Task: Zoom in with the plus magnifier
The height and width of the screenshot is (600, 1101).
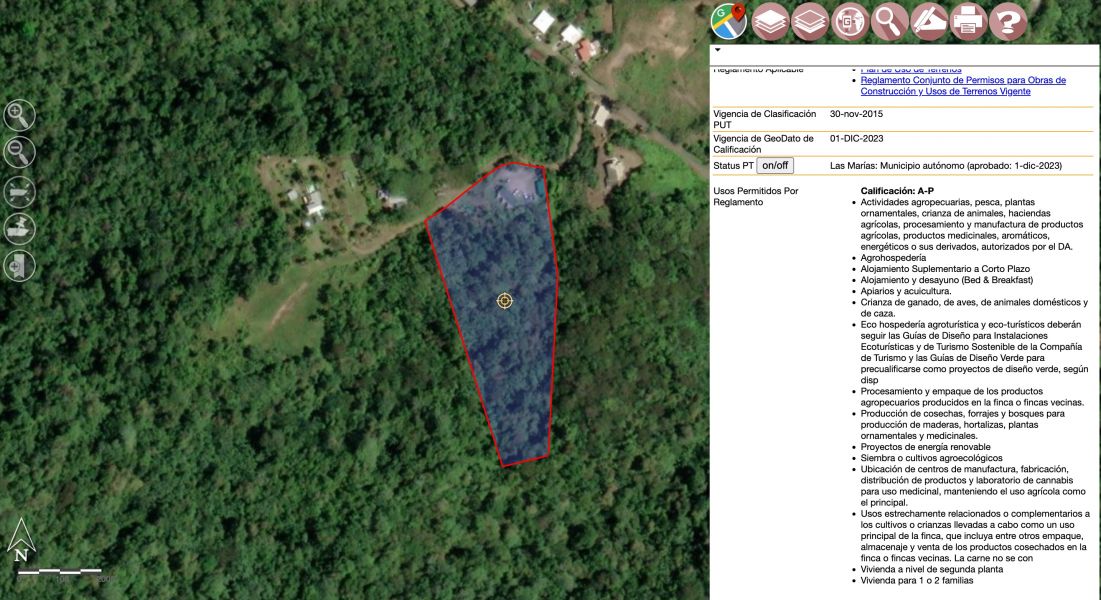Action: pos(19,115)
